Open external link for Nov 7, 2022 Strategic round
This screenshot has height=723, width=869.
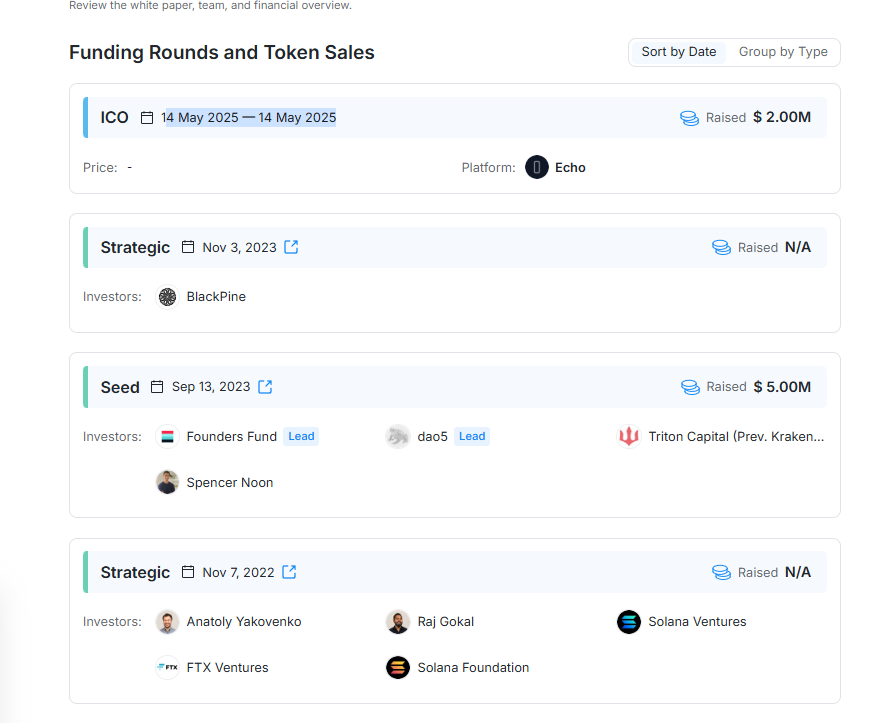click(x=289, y=572)
